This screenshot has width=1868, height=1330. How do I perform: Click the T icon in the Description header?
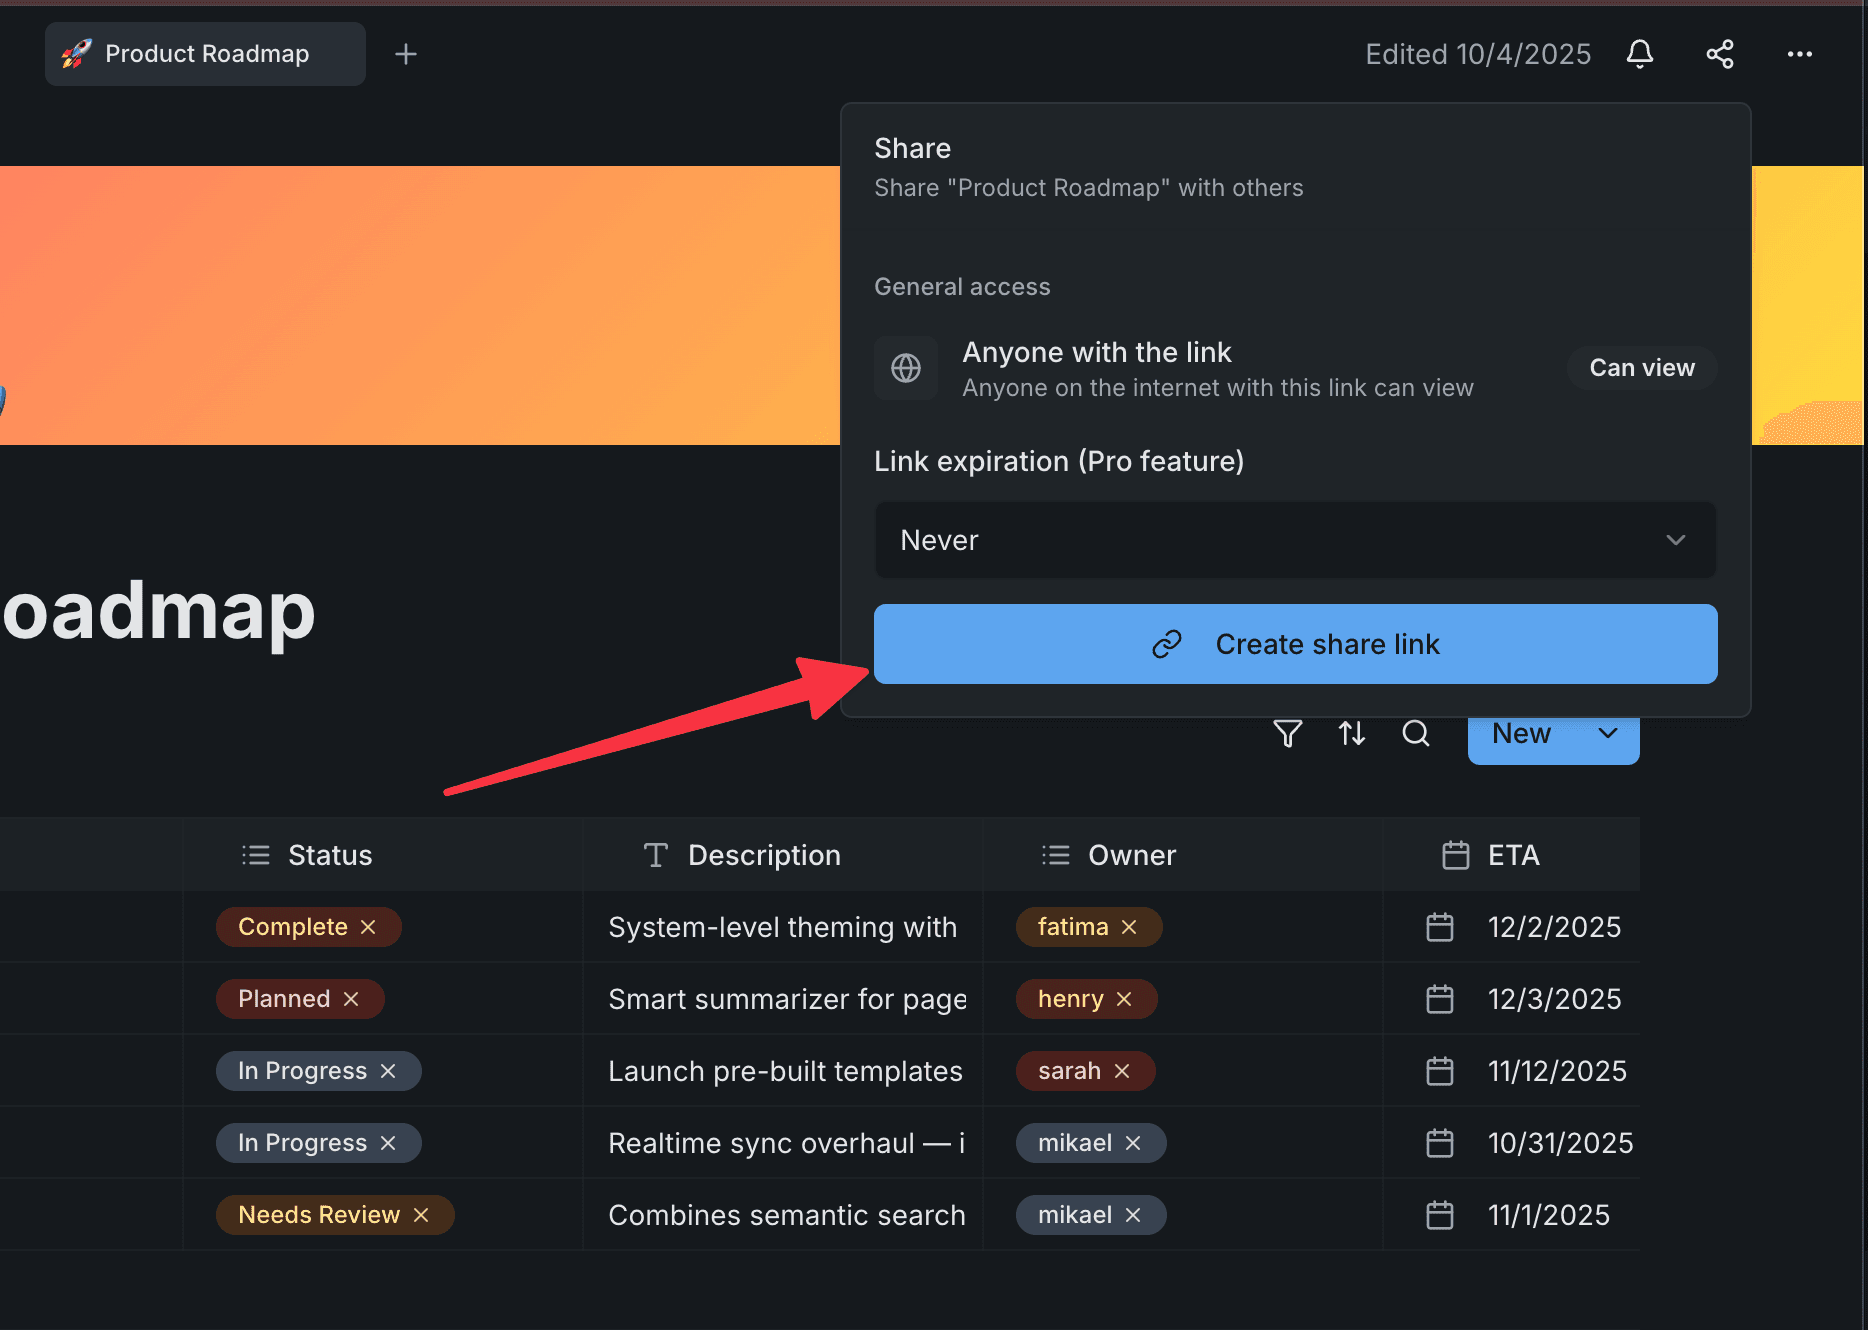click(656, 854)
